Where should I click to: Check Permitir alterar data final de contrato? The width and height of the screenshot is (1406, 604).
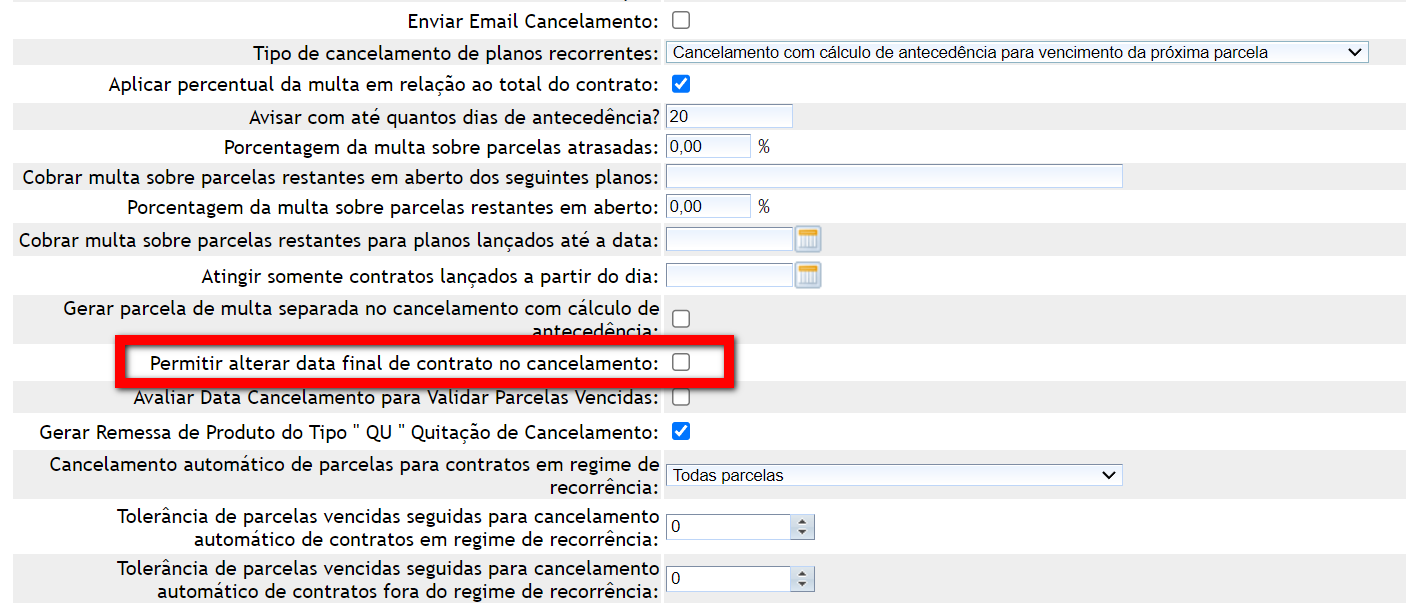point(681,362)
